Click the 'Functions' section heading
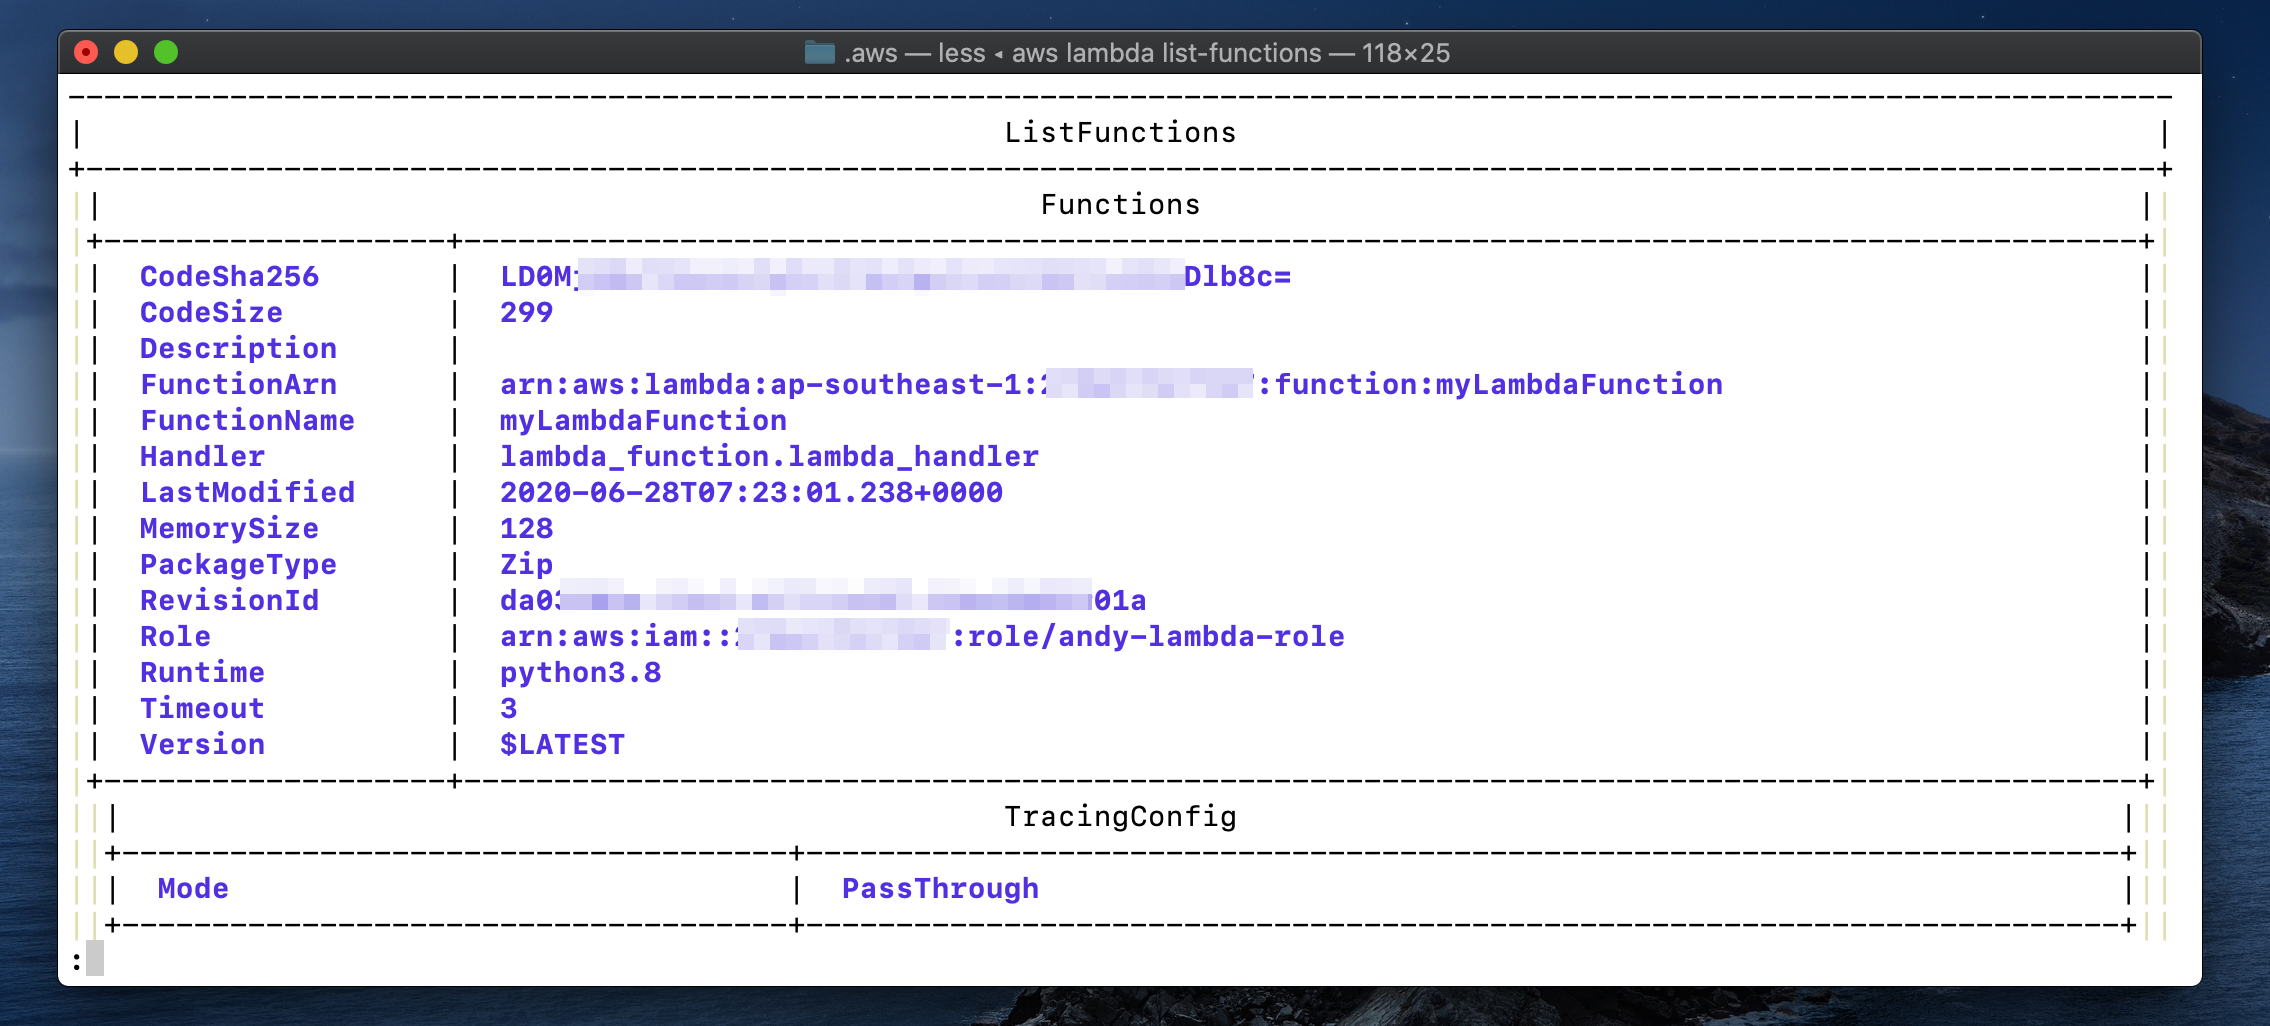Screen dimensions: 2270x1026 click(1120, 205)
